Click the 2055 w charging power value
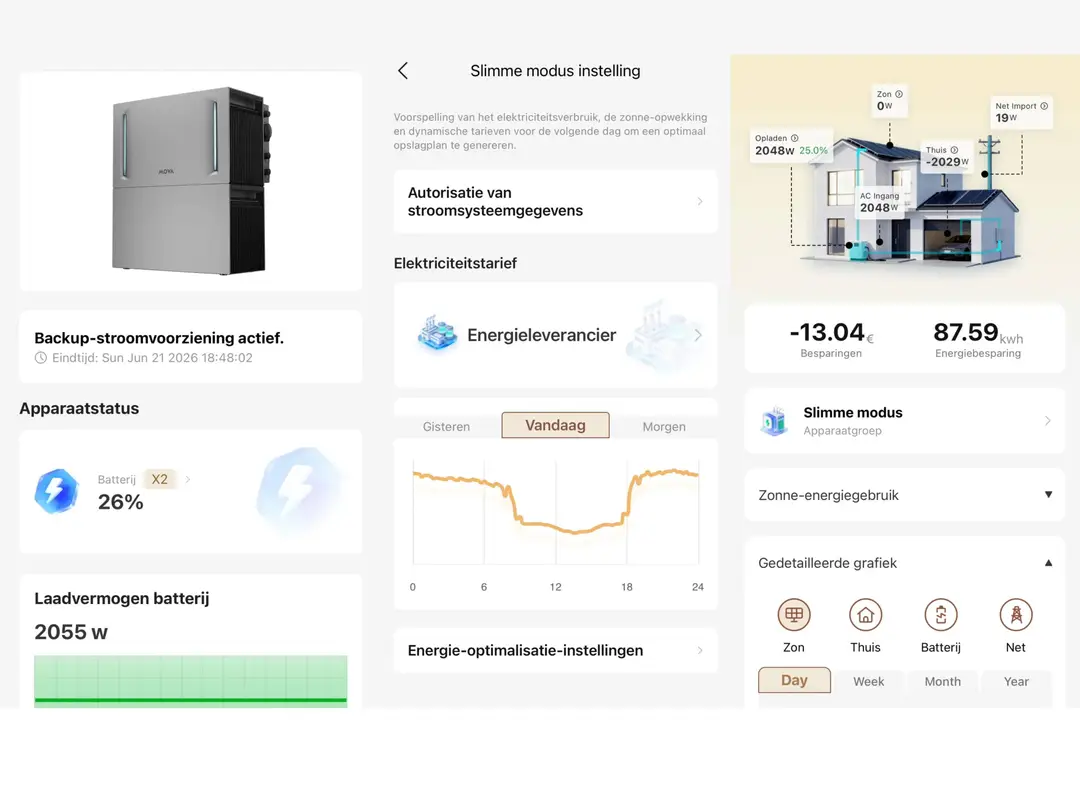The width and height of the screenshot is (1080, 810). (71, 632)
